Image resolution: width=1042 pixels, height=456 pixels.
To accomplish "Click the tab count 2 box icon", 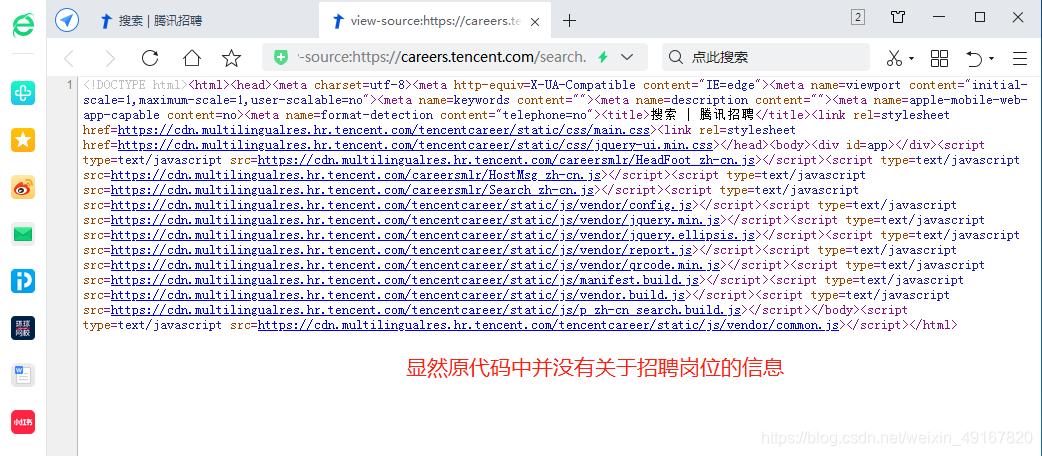I will pyautogui.click(x=858, y=18).
